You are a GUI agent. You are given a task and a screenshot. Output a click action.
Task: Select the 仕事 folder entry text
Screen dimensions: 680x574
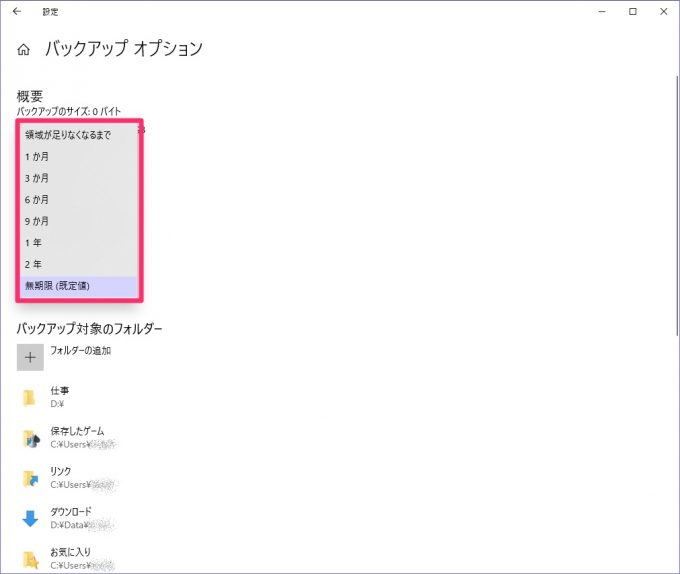[60, 391]
